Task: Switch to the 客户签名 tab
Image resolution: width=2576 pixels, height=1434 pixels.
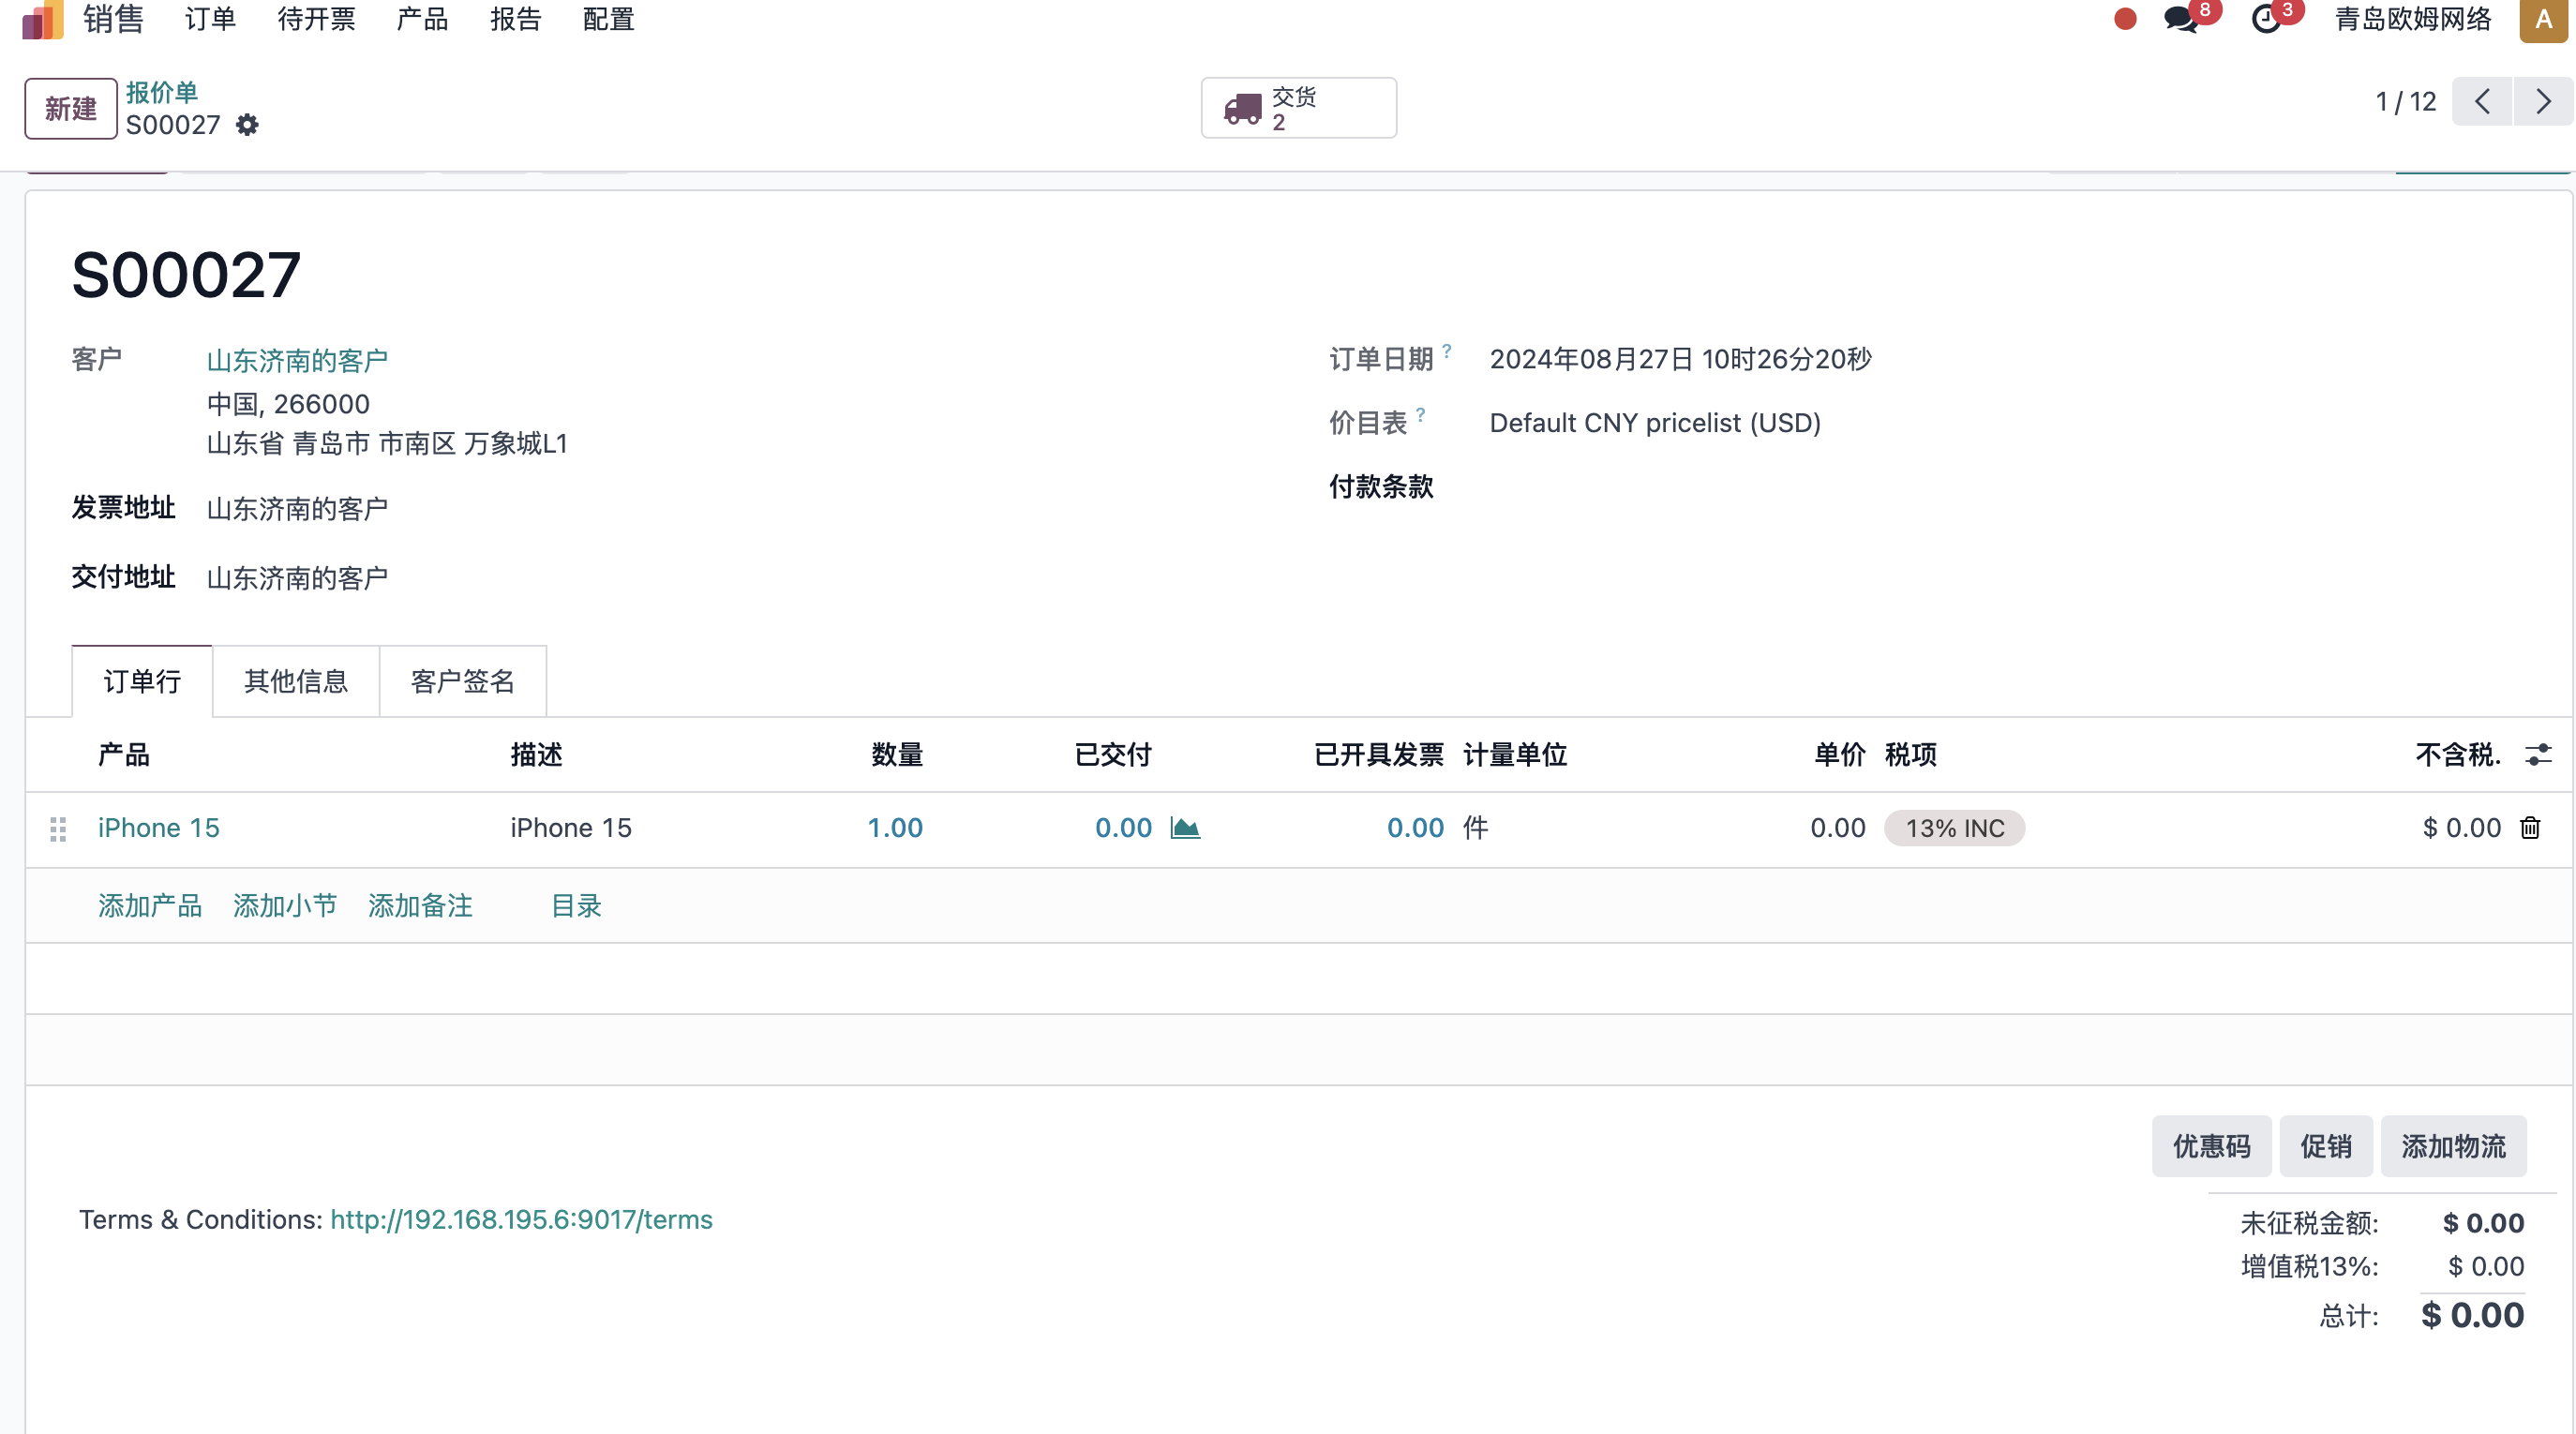Action: [x=463, y=681]
